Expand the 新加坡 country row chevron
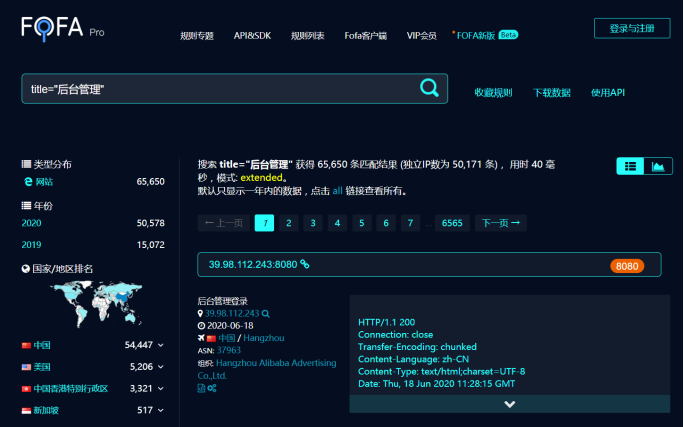 161,410
